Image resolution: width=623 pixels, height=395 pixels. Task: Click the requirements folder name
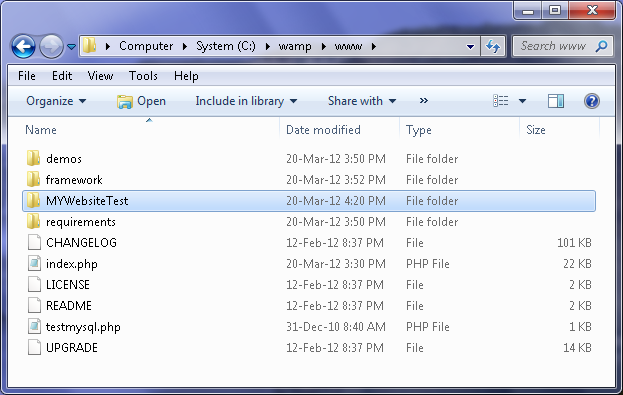click(81, 222)
